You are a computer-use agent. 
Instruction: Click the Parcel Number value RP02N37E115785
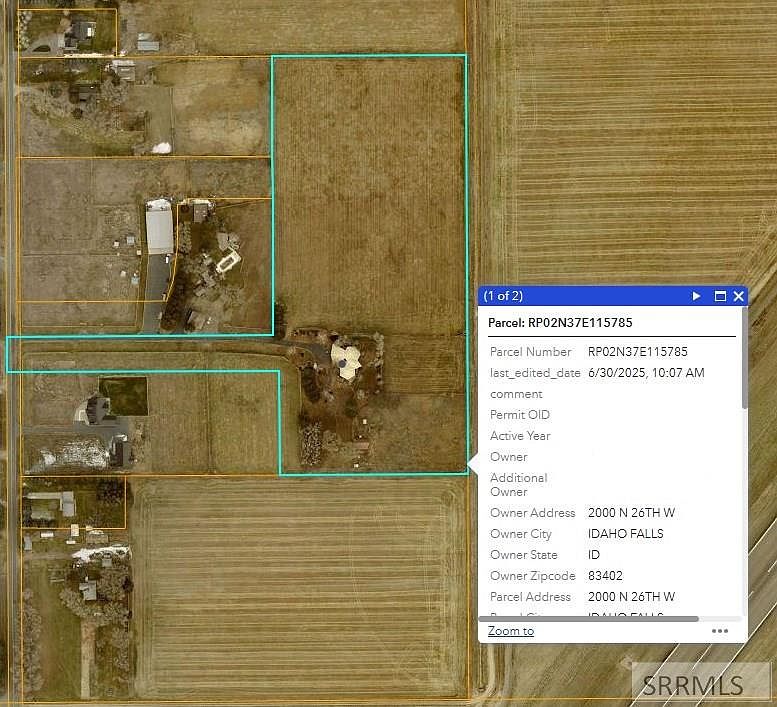[x=637, y=352]
